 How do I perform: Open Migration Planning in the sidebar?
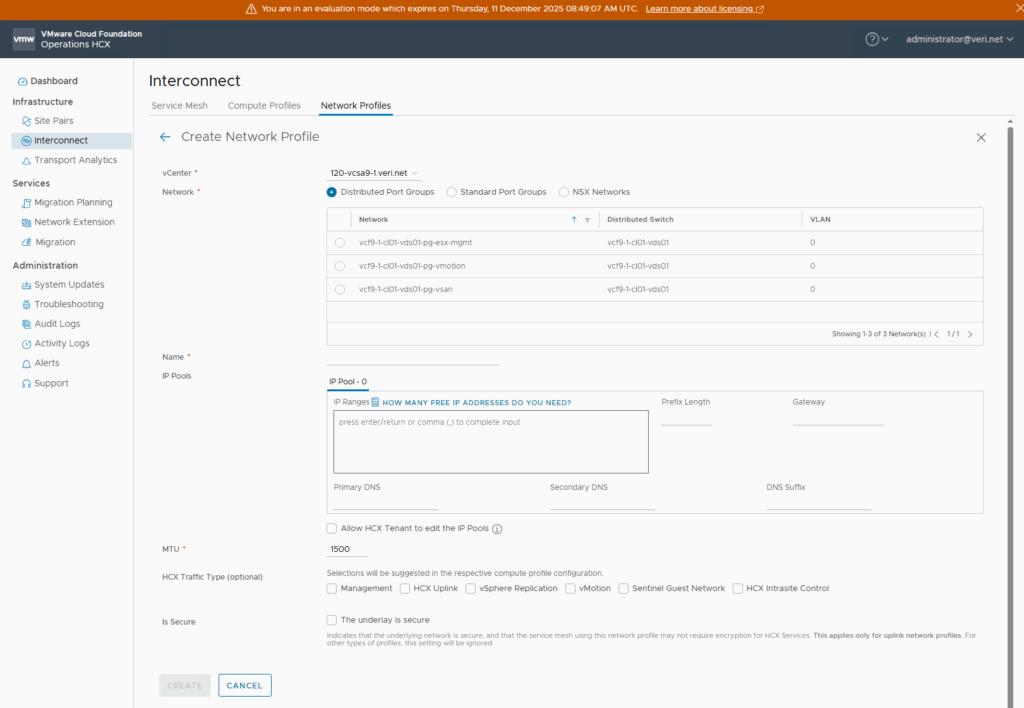coord(73,202)
